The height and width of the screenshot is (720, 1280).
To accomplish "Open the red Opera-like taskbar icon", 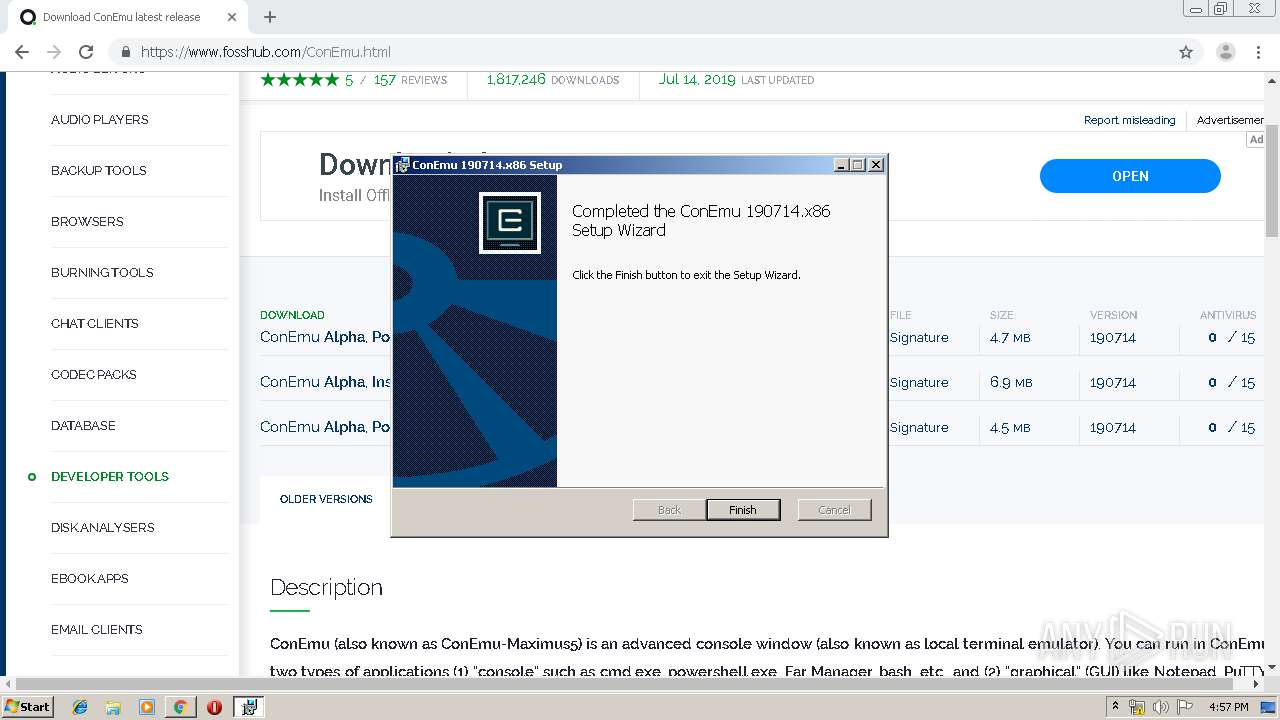I will click(x=214, y=707).
